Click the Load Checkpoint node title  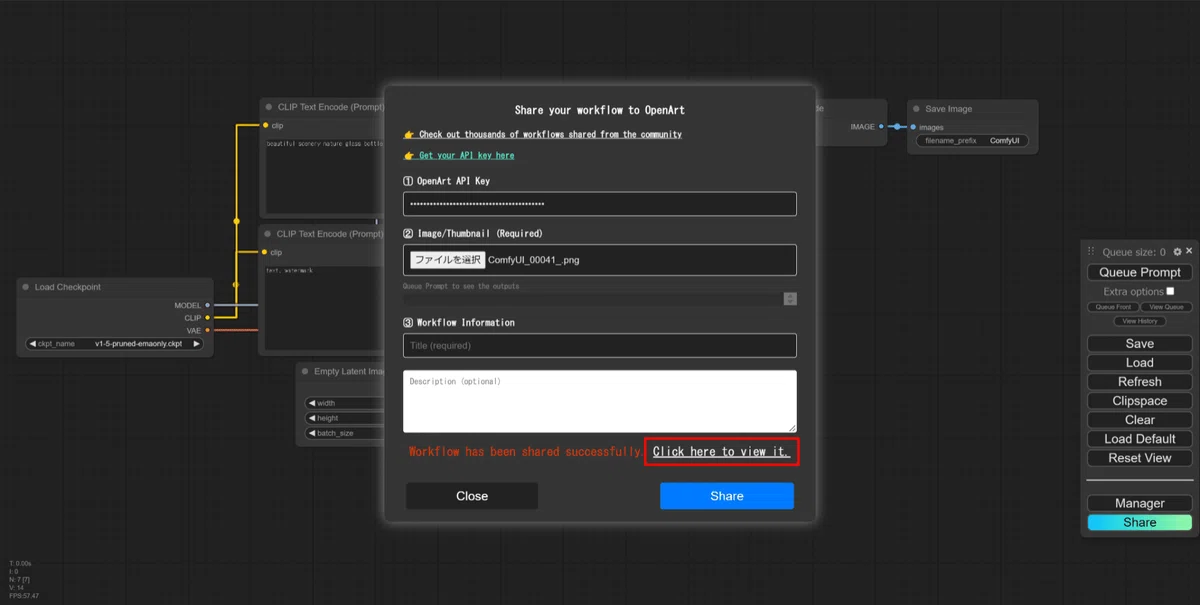tap(68, 287)
